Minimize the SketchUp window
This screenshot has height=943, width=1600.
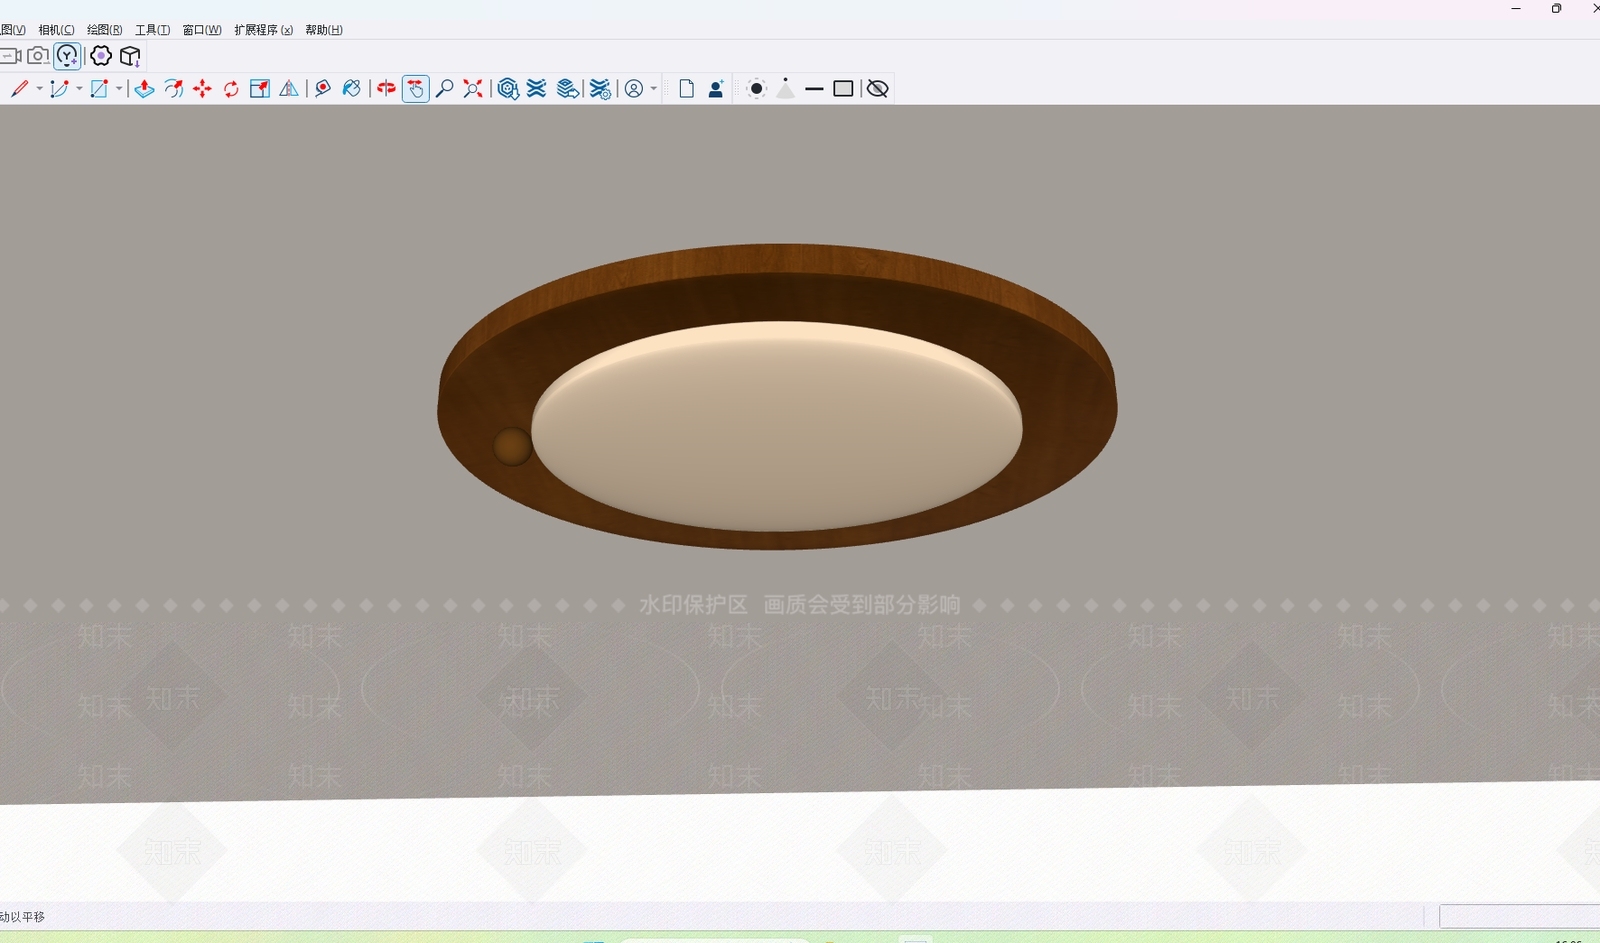point(1516,8)
